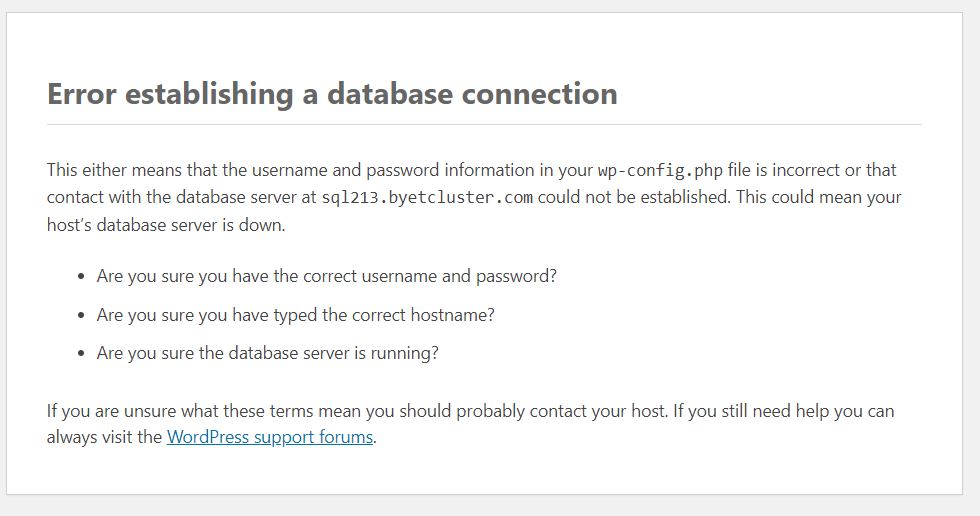Screen dimensions: 980x516
Task: Click the bullet dot before server running question
Action: tap(81, 354)
